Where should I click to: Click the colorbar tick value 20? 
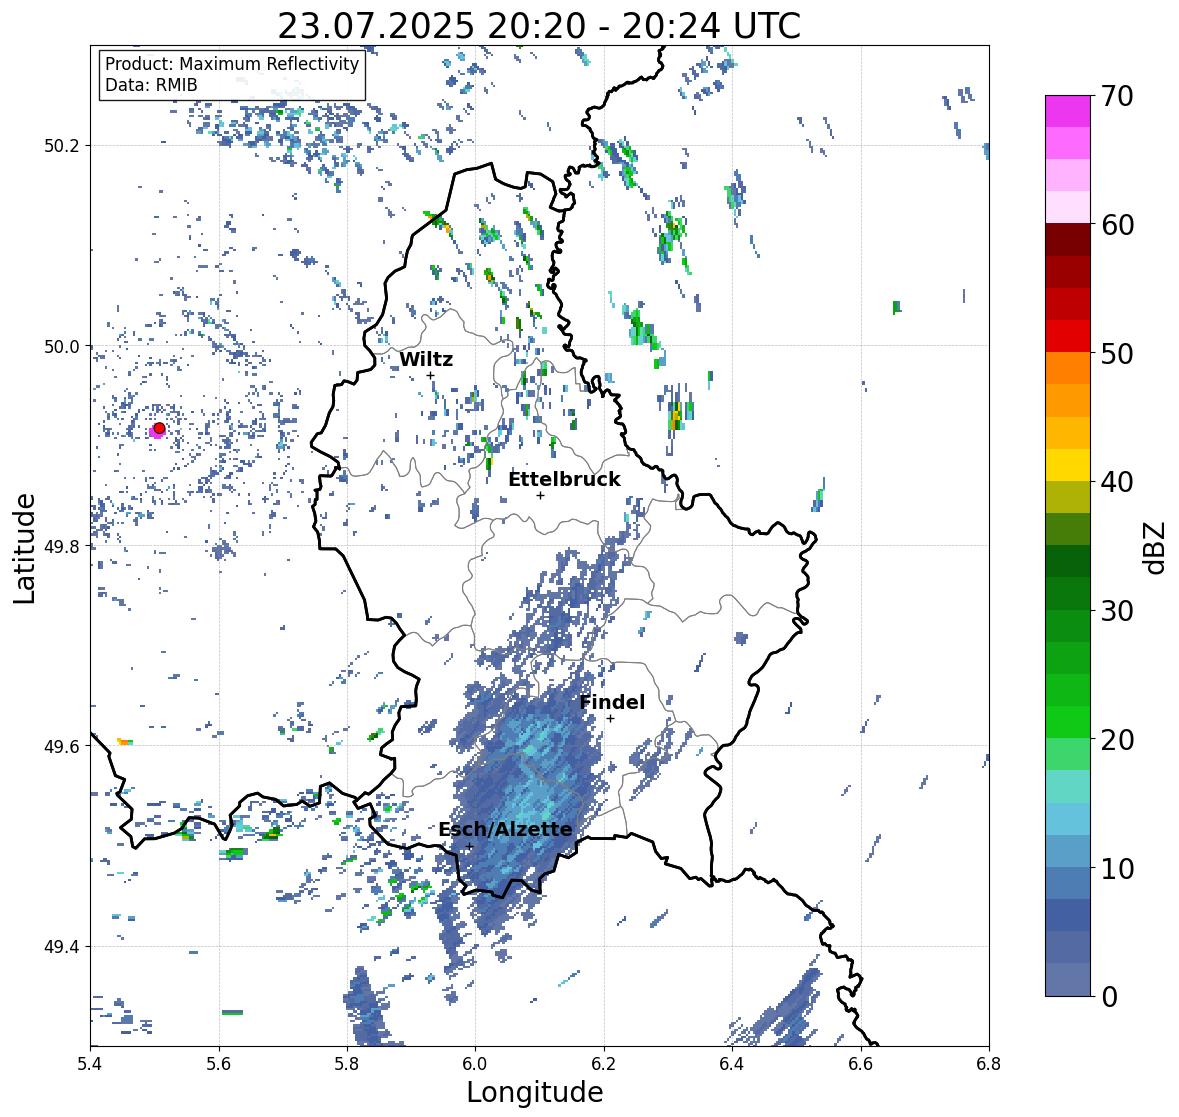pyautogui.click(x=1117, y=740)
